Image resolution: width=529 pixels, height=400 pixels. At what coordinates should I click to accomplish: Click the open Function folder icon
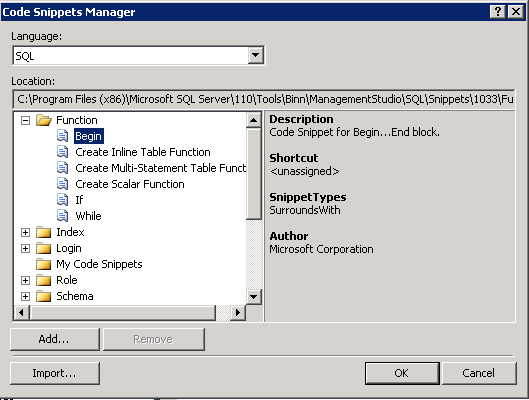(x=44, y=120)
